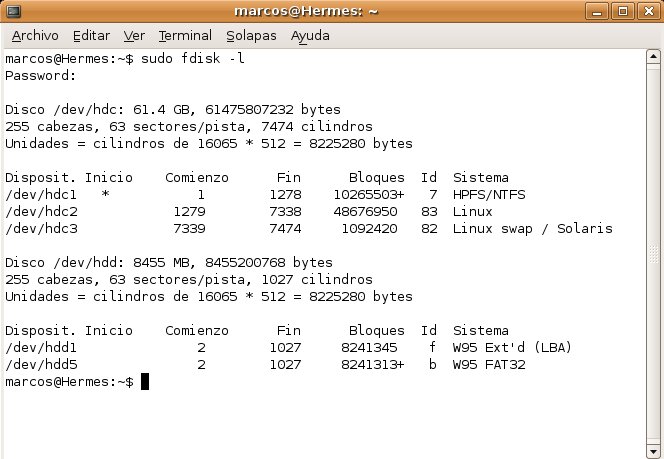The width and height of the screenshot is (664, 459).
Task: Click the window menu icon in title bar
Action: pos(13,12)
